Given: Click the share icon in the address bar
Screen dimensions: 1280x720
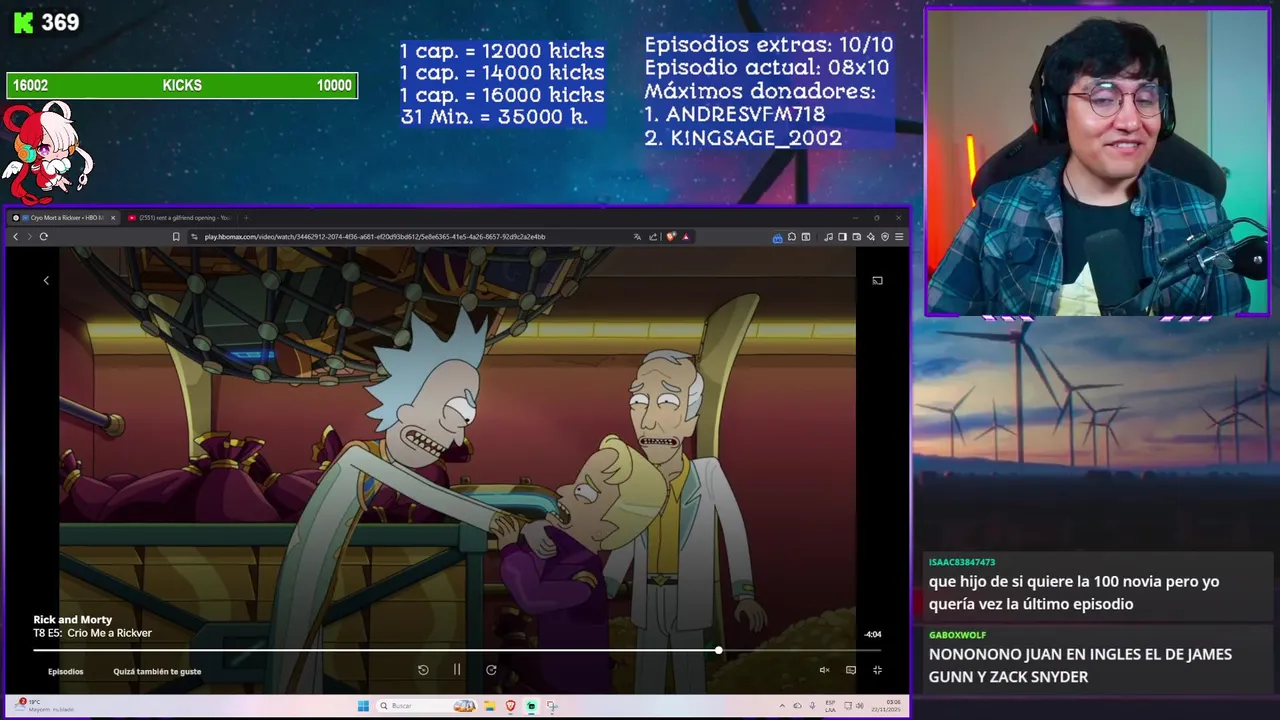Looking at the screenshot, I should (x=653, y=237).
